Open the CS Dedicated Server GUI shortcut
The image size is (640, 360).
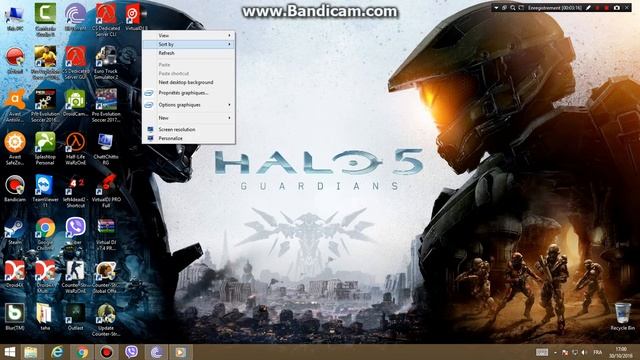[x=76, y=62]
